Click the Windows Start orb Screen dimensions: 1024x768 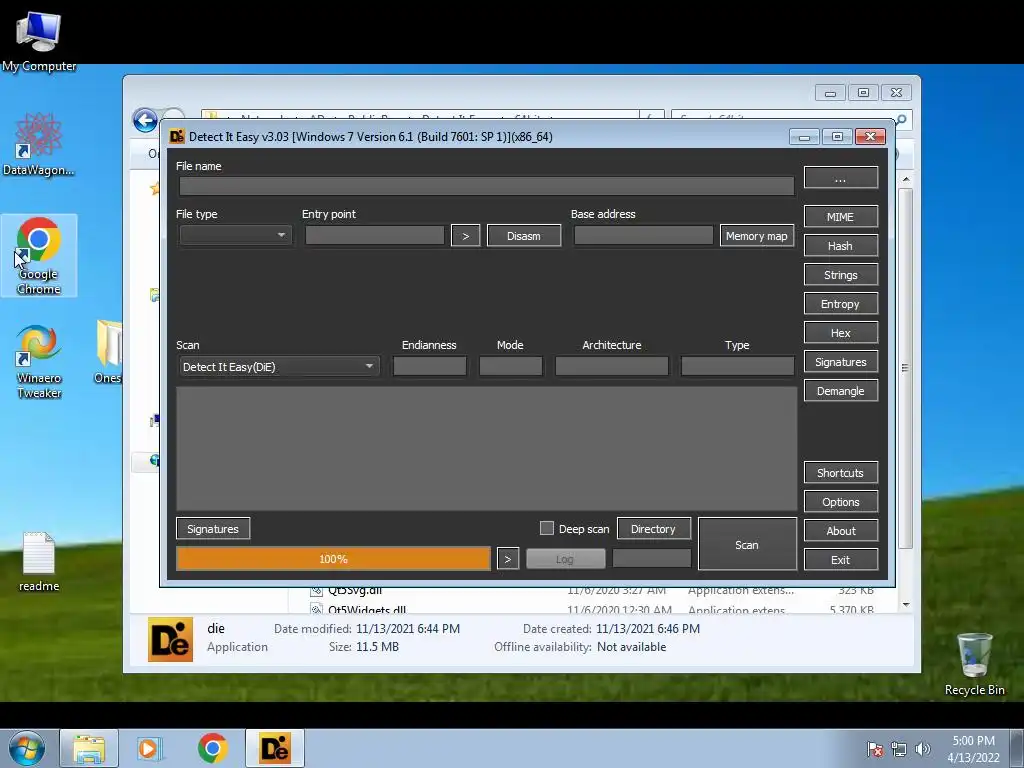click(x=27, y=748)
